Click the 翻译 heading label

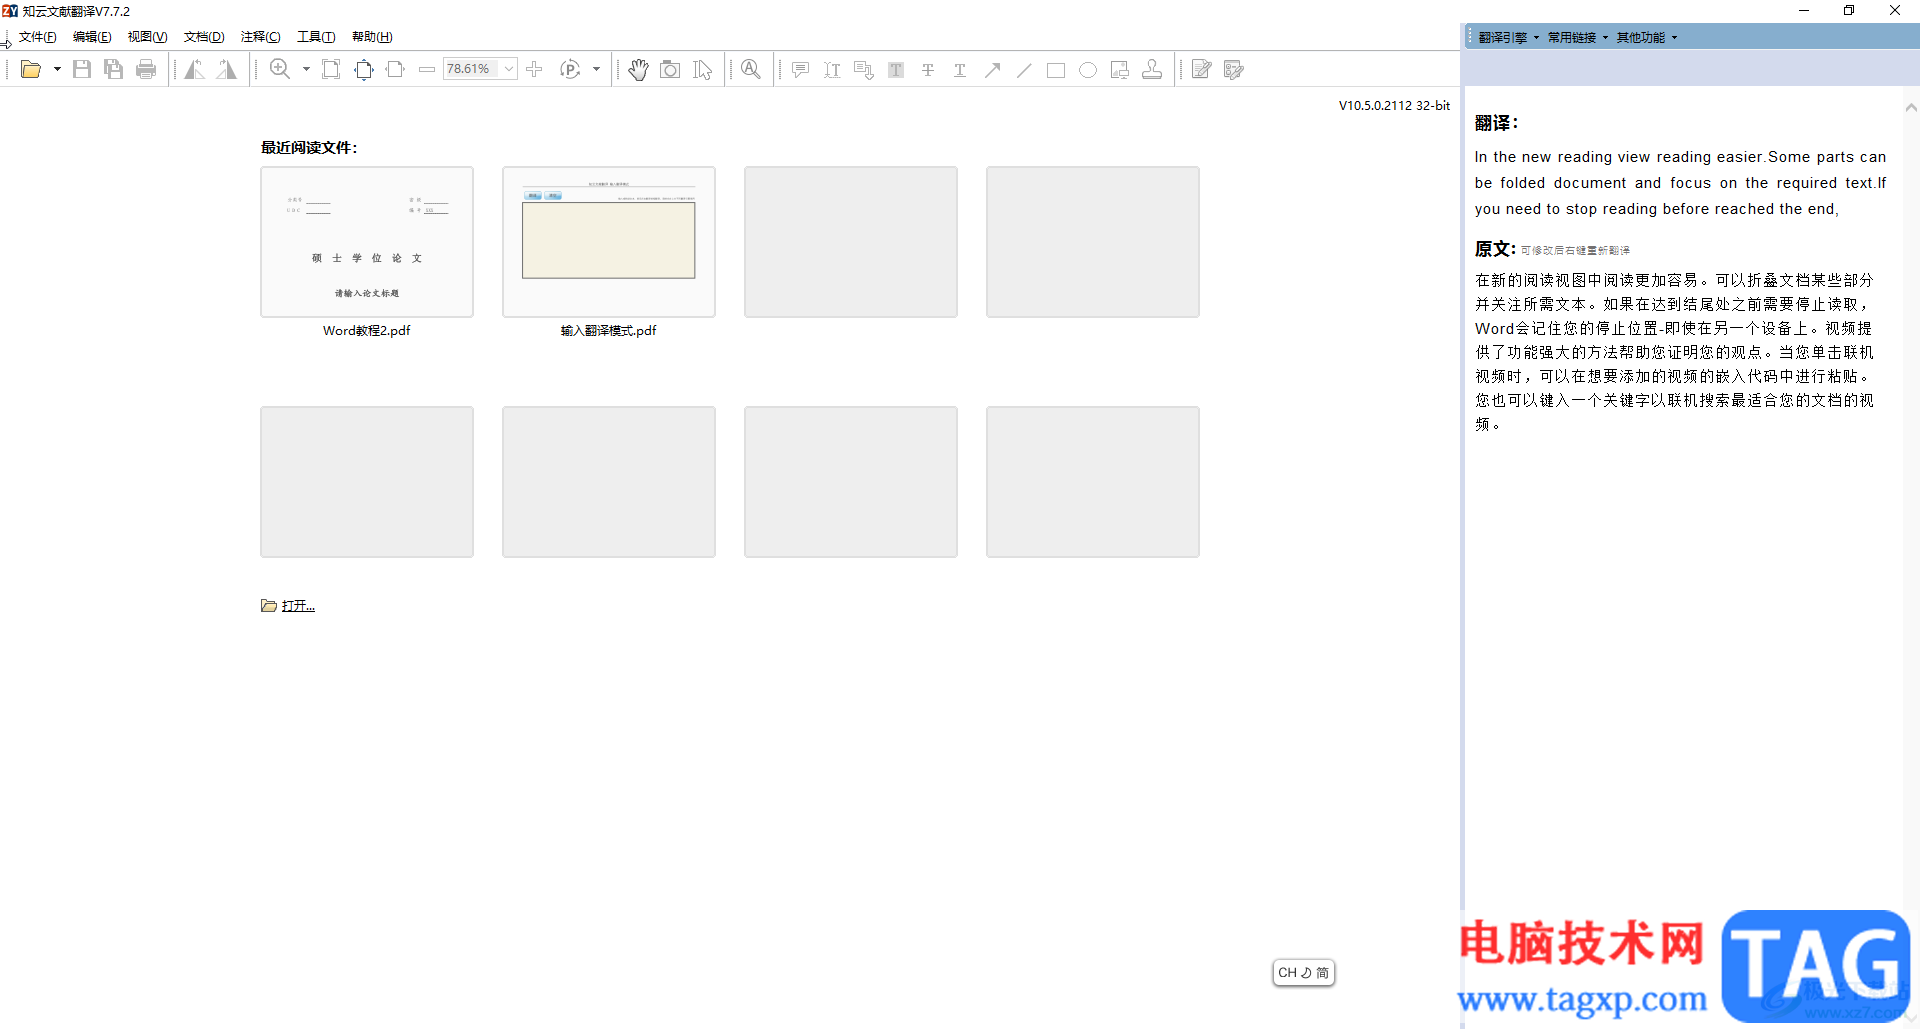(x=1496, y=123)
